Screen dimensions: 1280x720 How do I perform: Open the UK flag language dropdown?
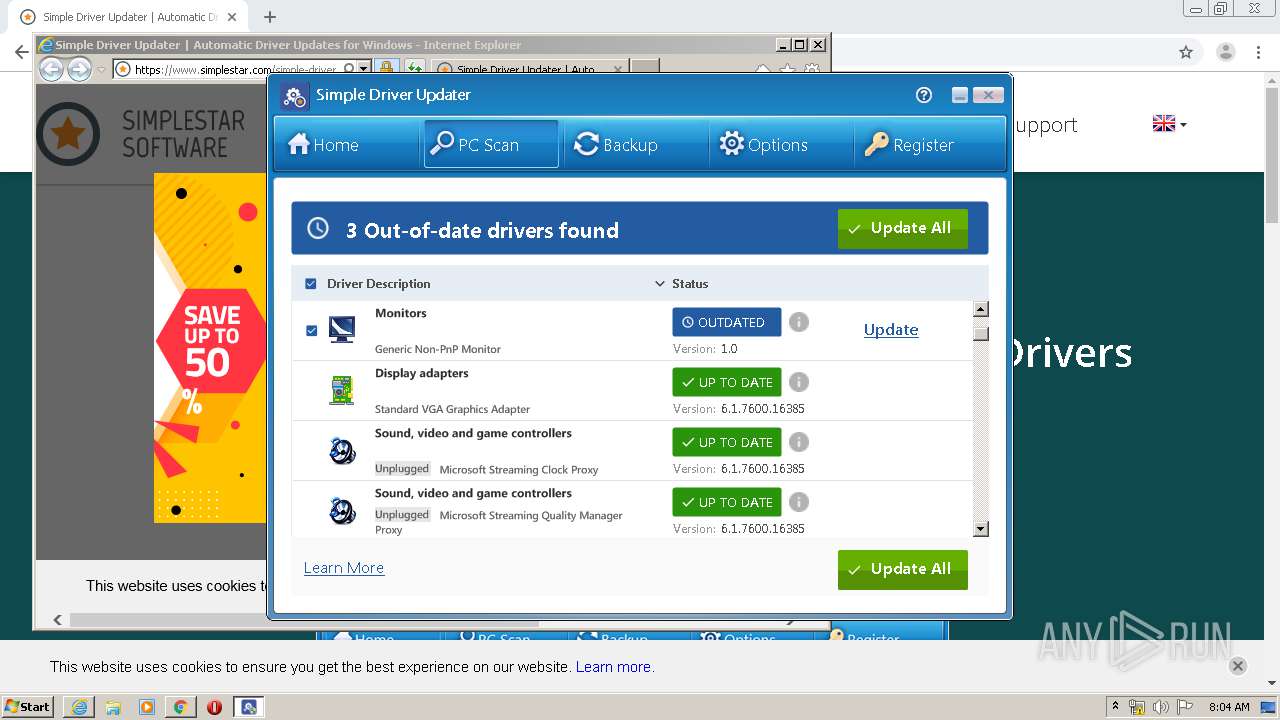(x=1169, y=124)
